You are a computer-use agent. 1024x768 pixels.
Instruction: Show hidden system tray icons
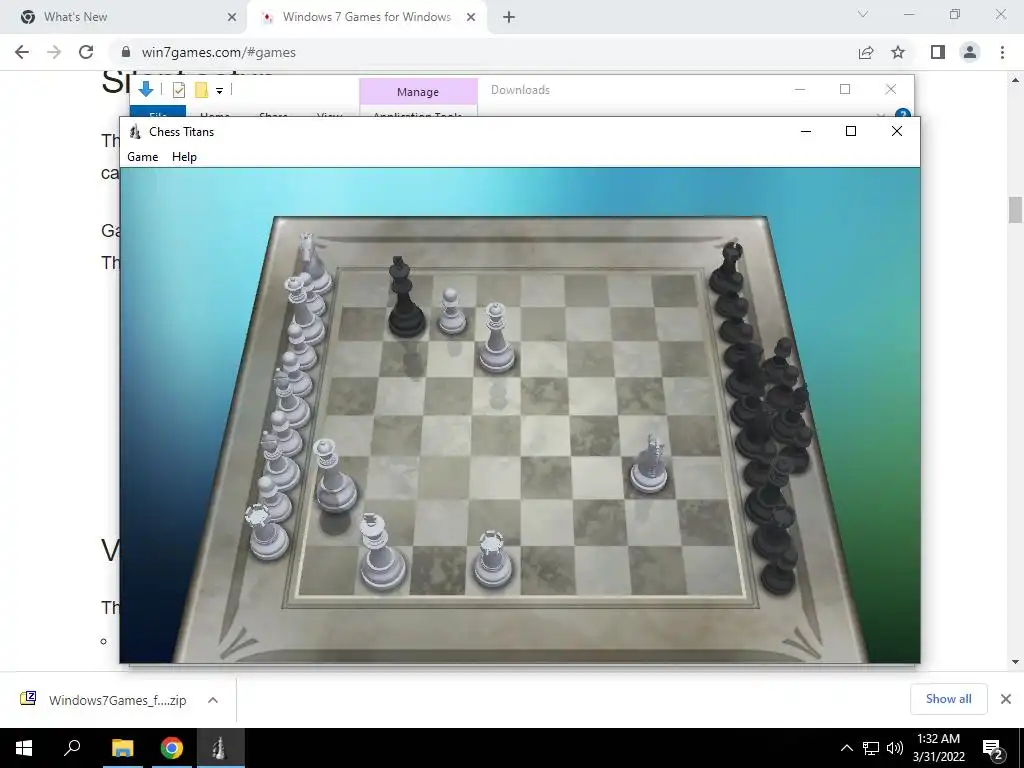click(846, 748)
